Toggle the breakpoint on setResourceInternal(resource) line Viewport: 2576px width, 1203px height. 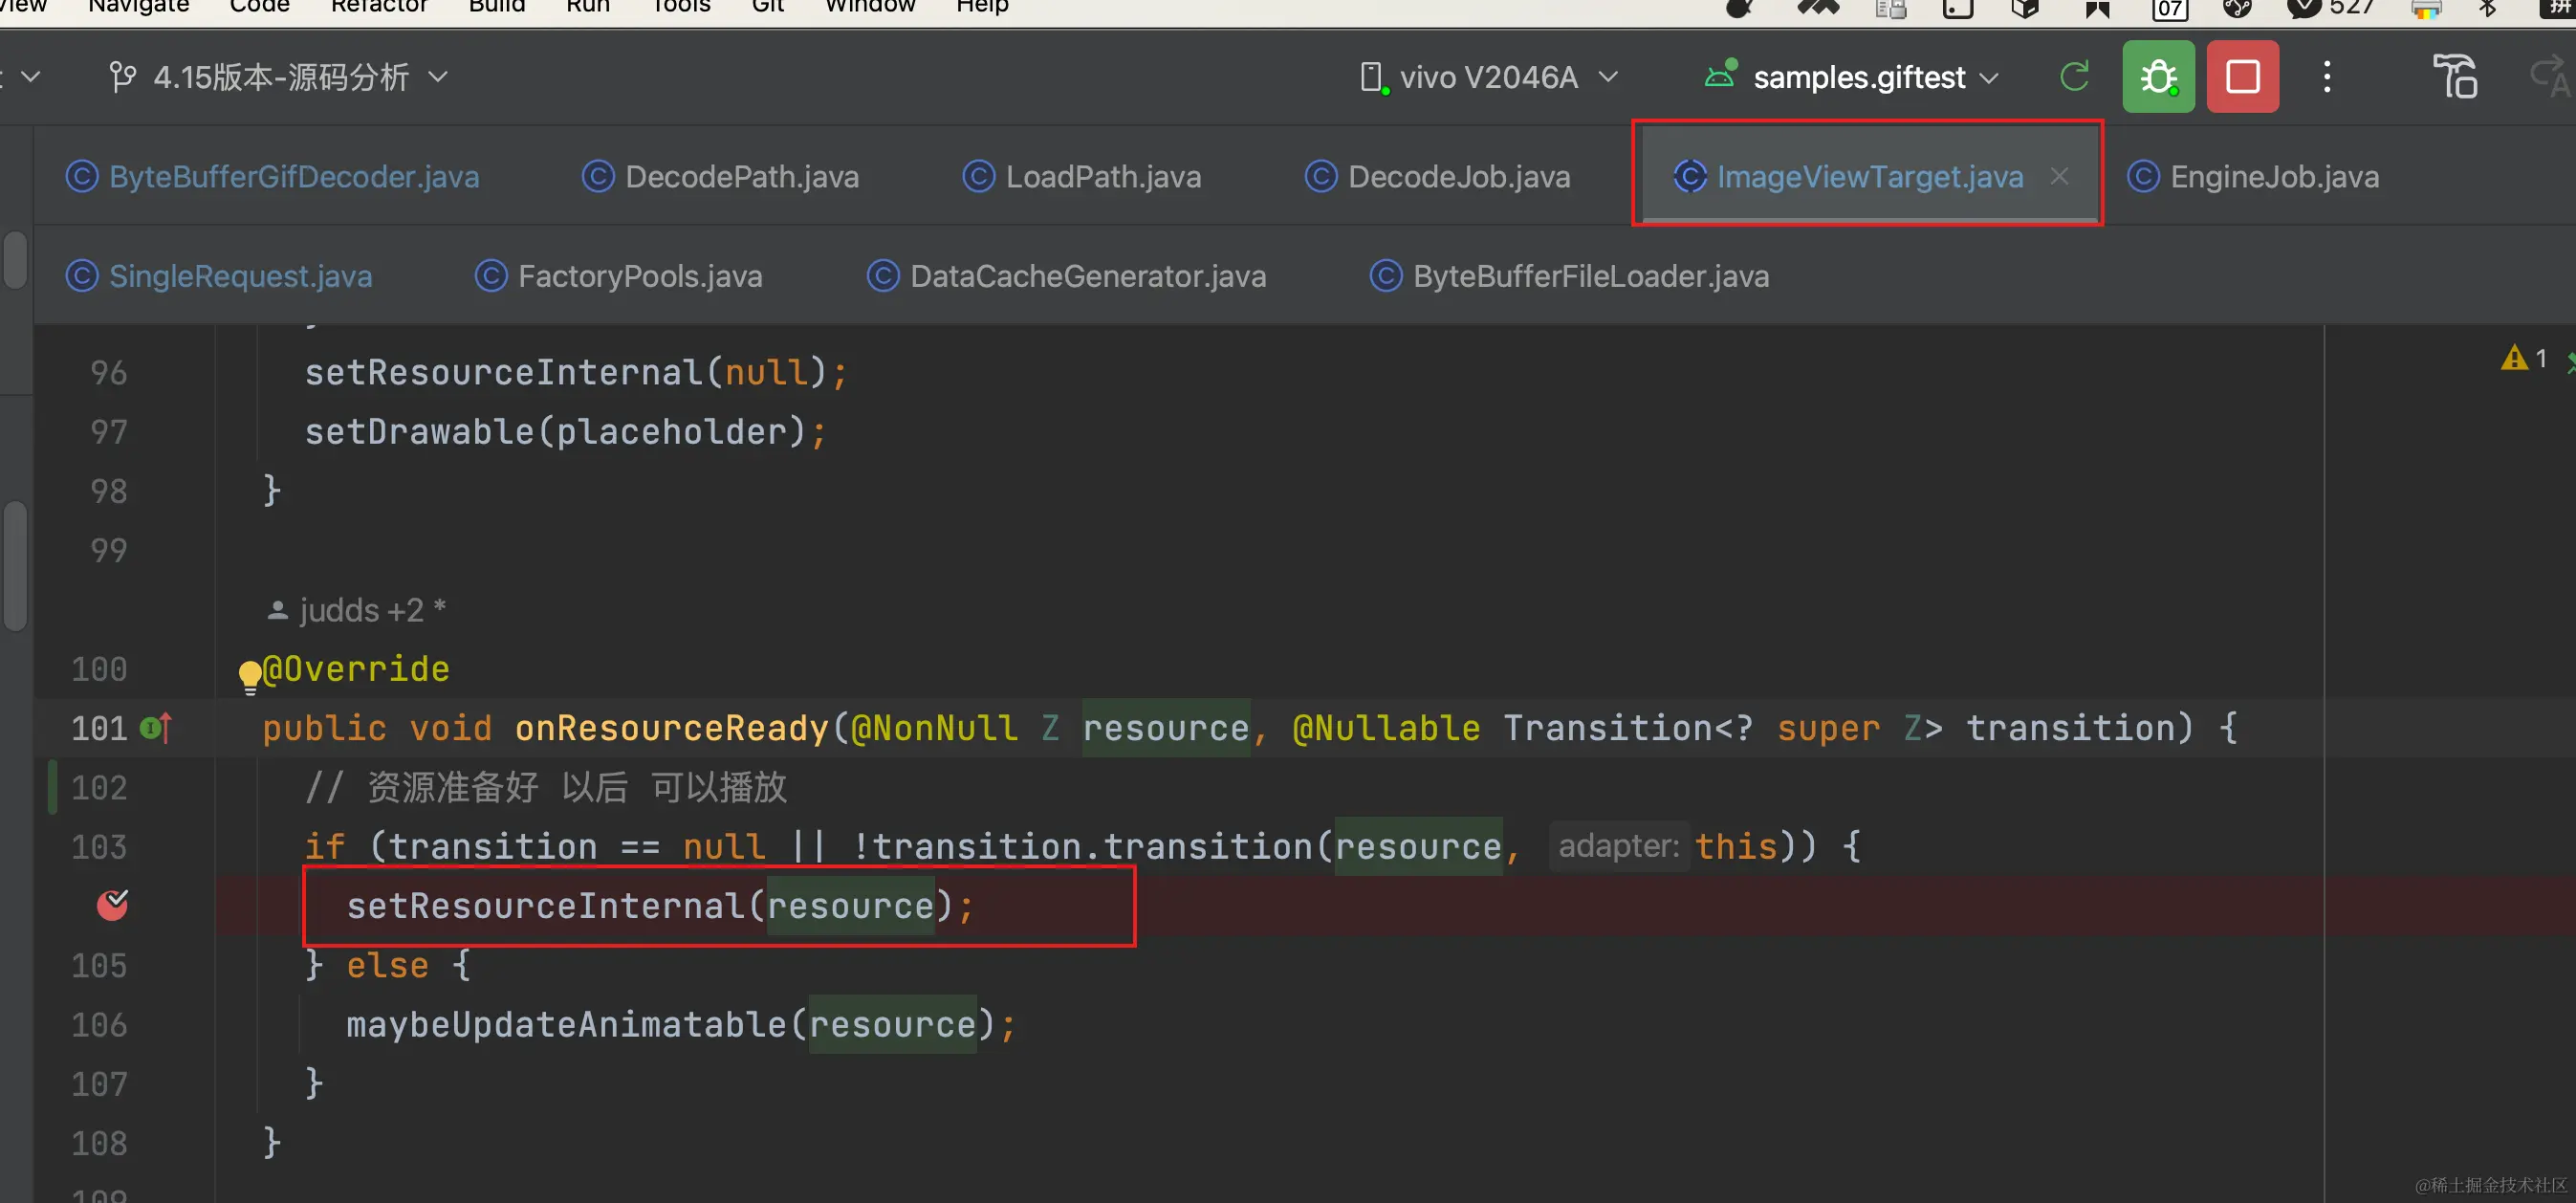[x=112, y=905]
